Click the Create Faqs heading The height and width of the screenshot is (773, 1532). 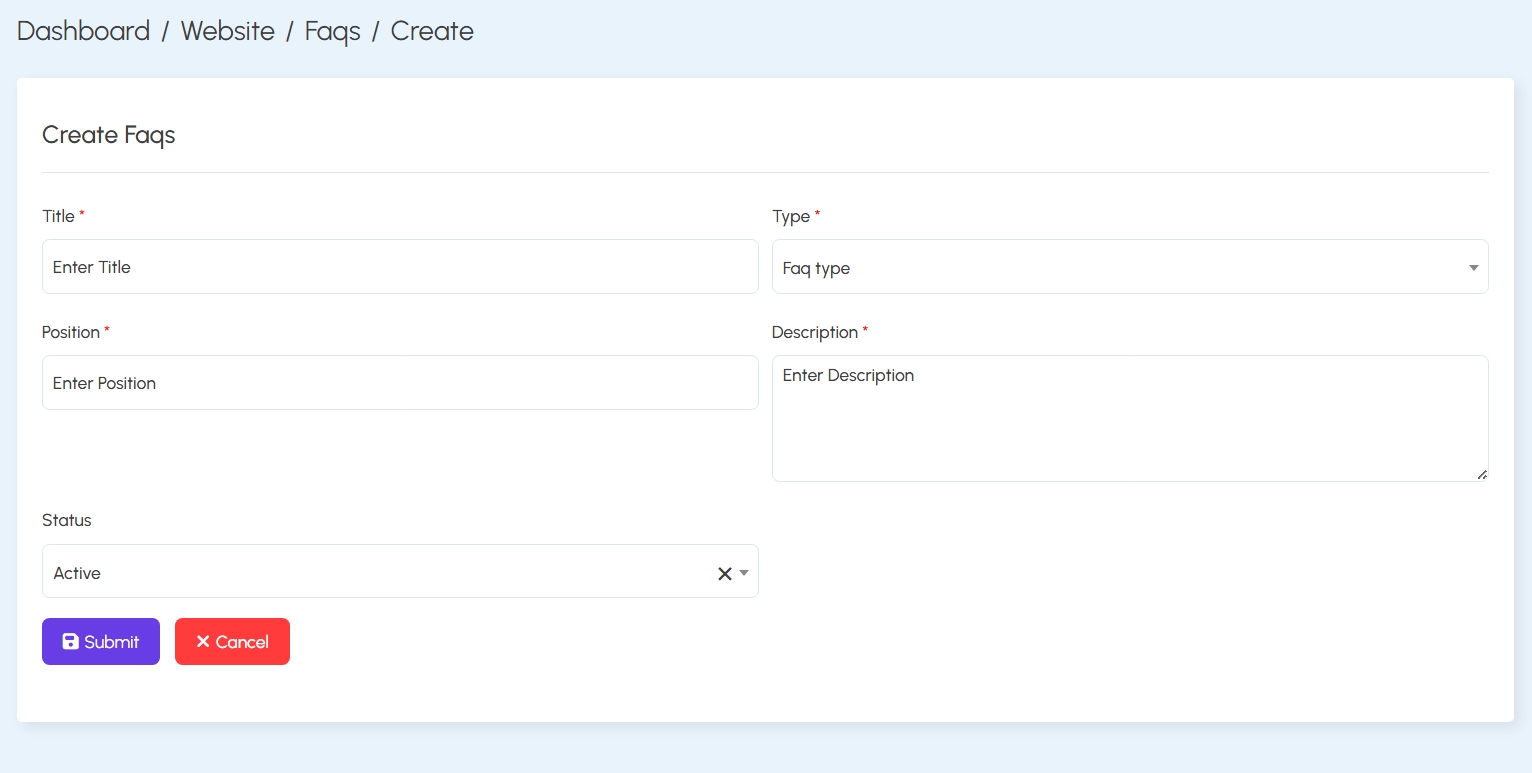coord(109,135)
